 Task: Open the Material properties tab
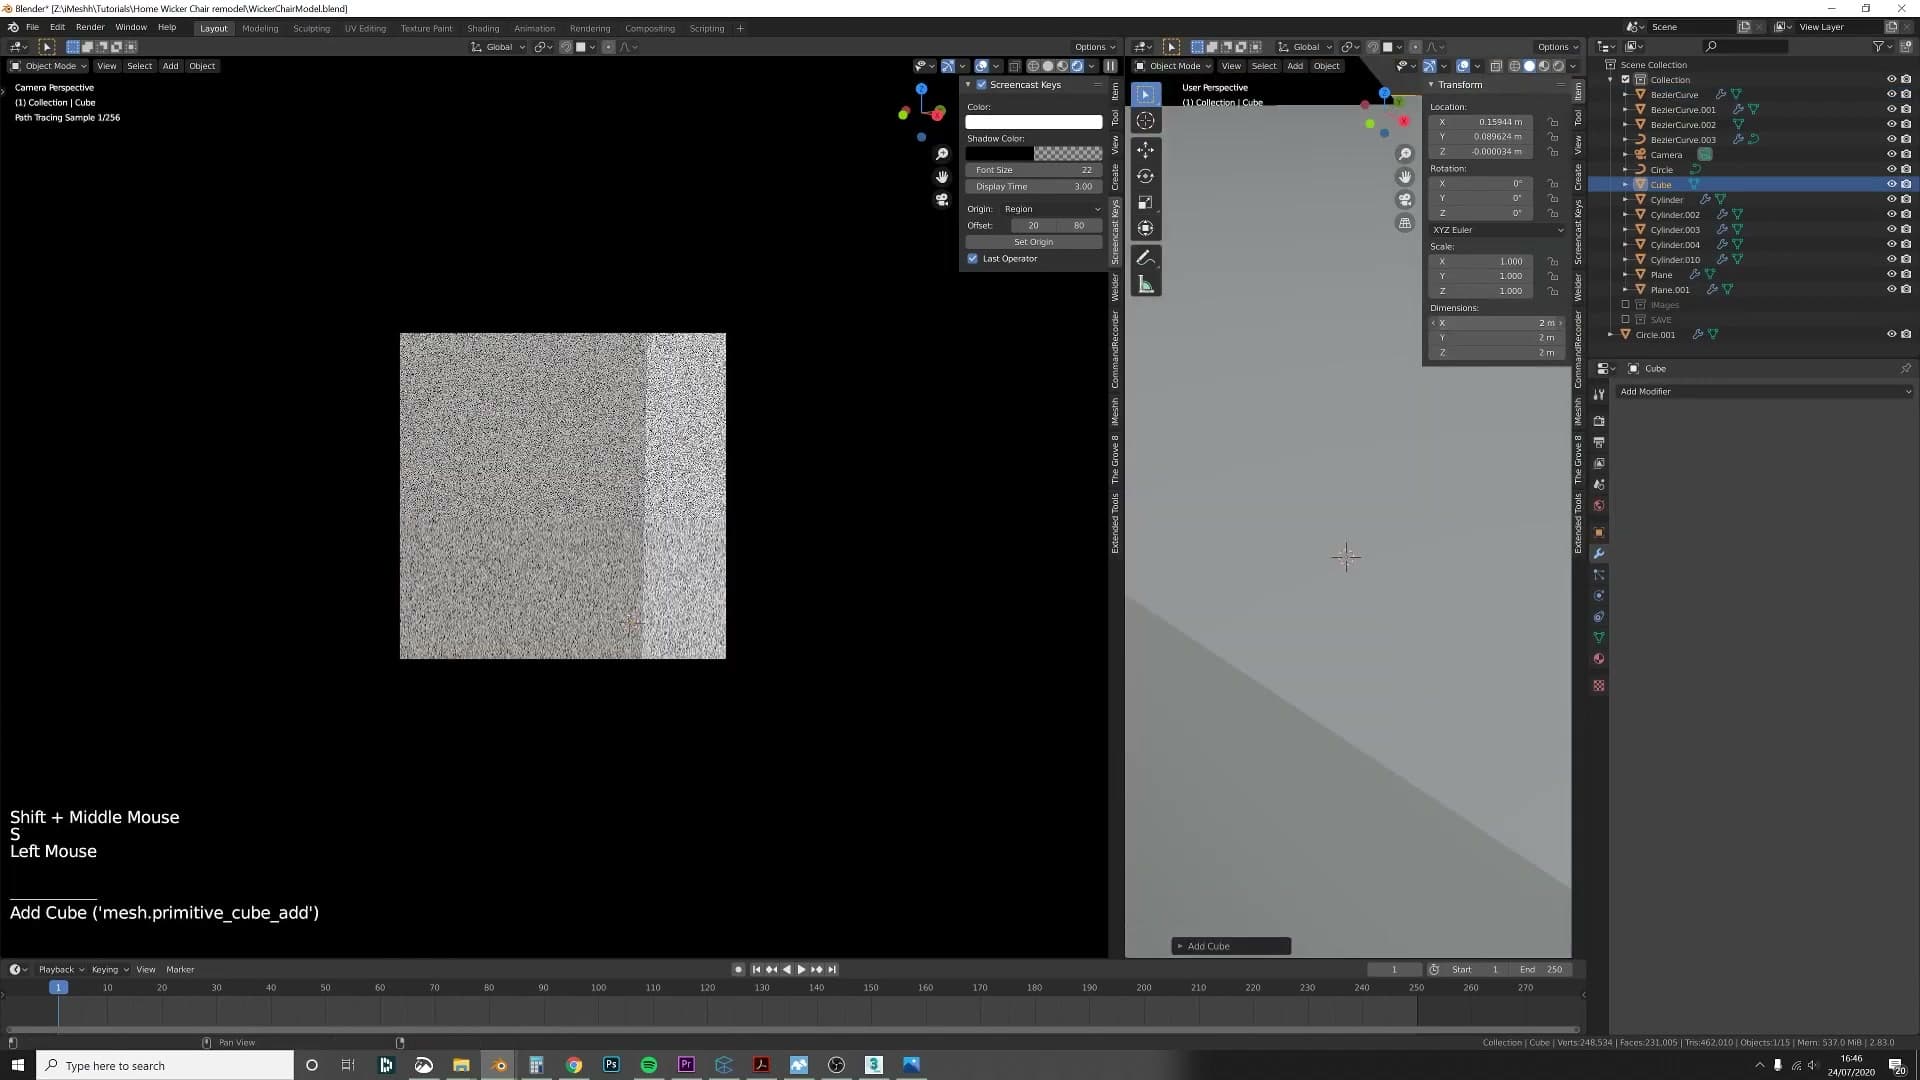point(1599,659)
